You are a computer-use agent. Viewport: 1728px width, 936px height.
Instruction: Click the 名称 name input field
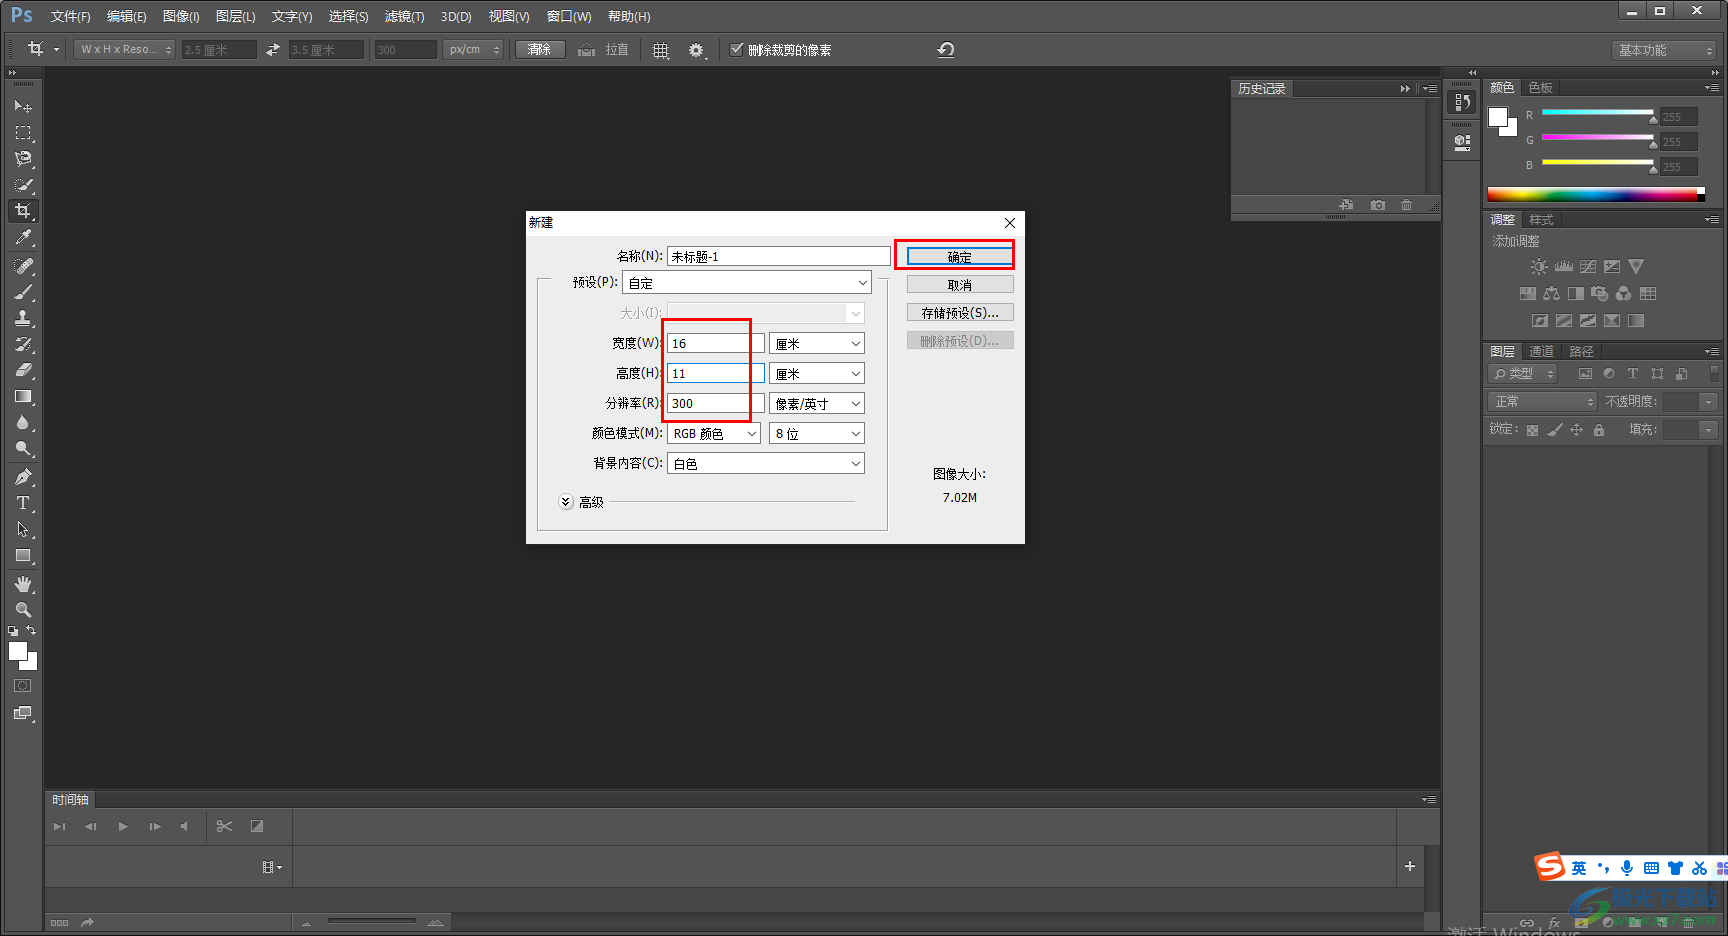778,256
